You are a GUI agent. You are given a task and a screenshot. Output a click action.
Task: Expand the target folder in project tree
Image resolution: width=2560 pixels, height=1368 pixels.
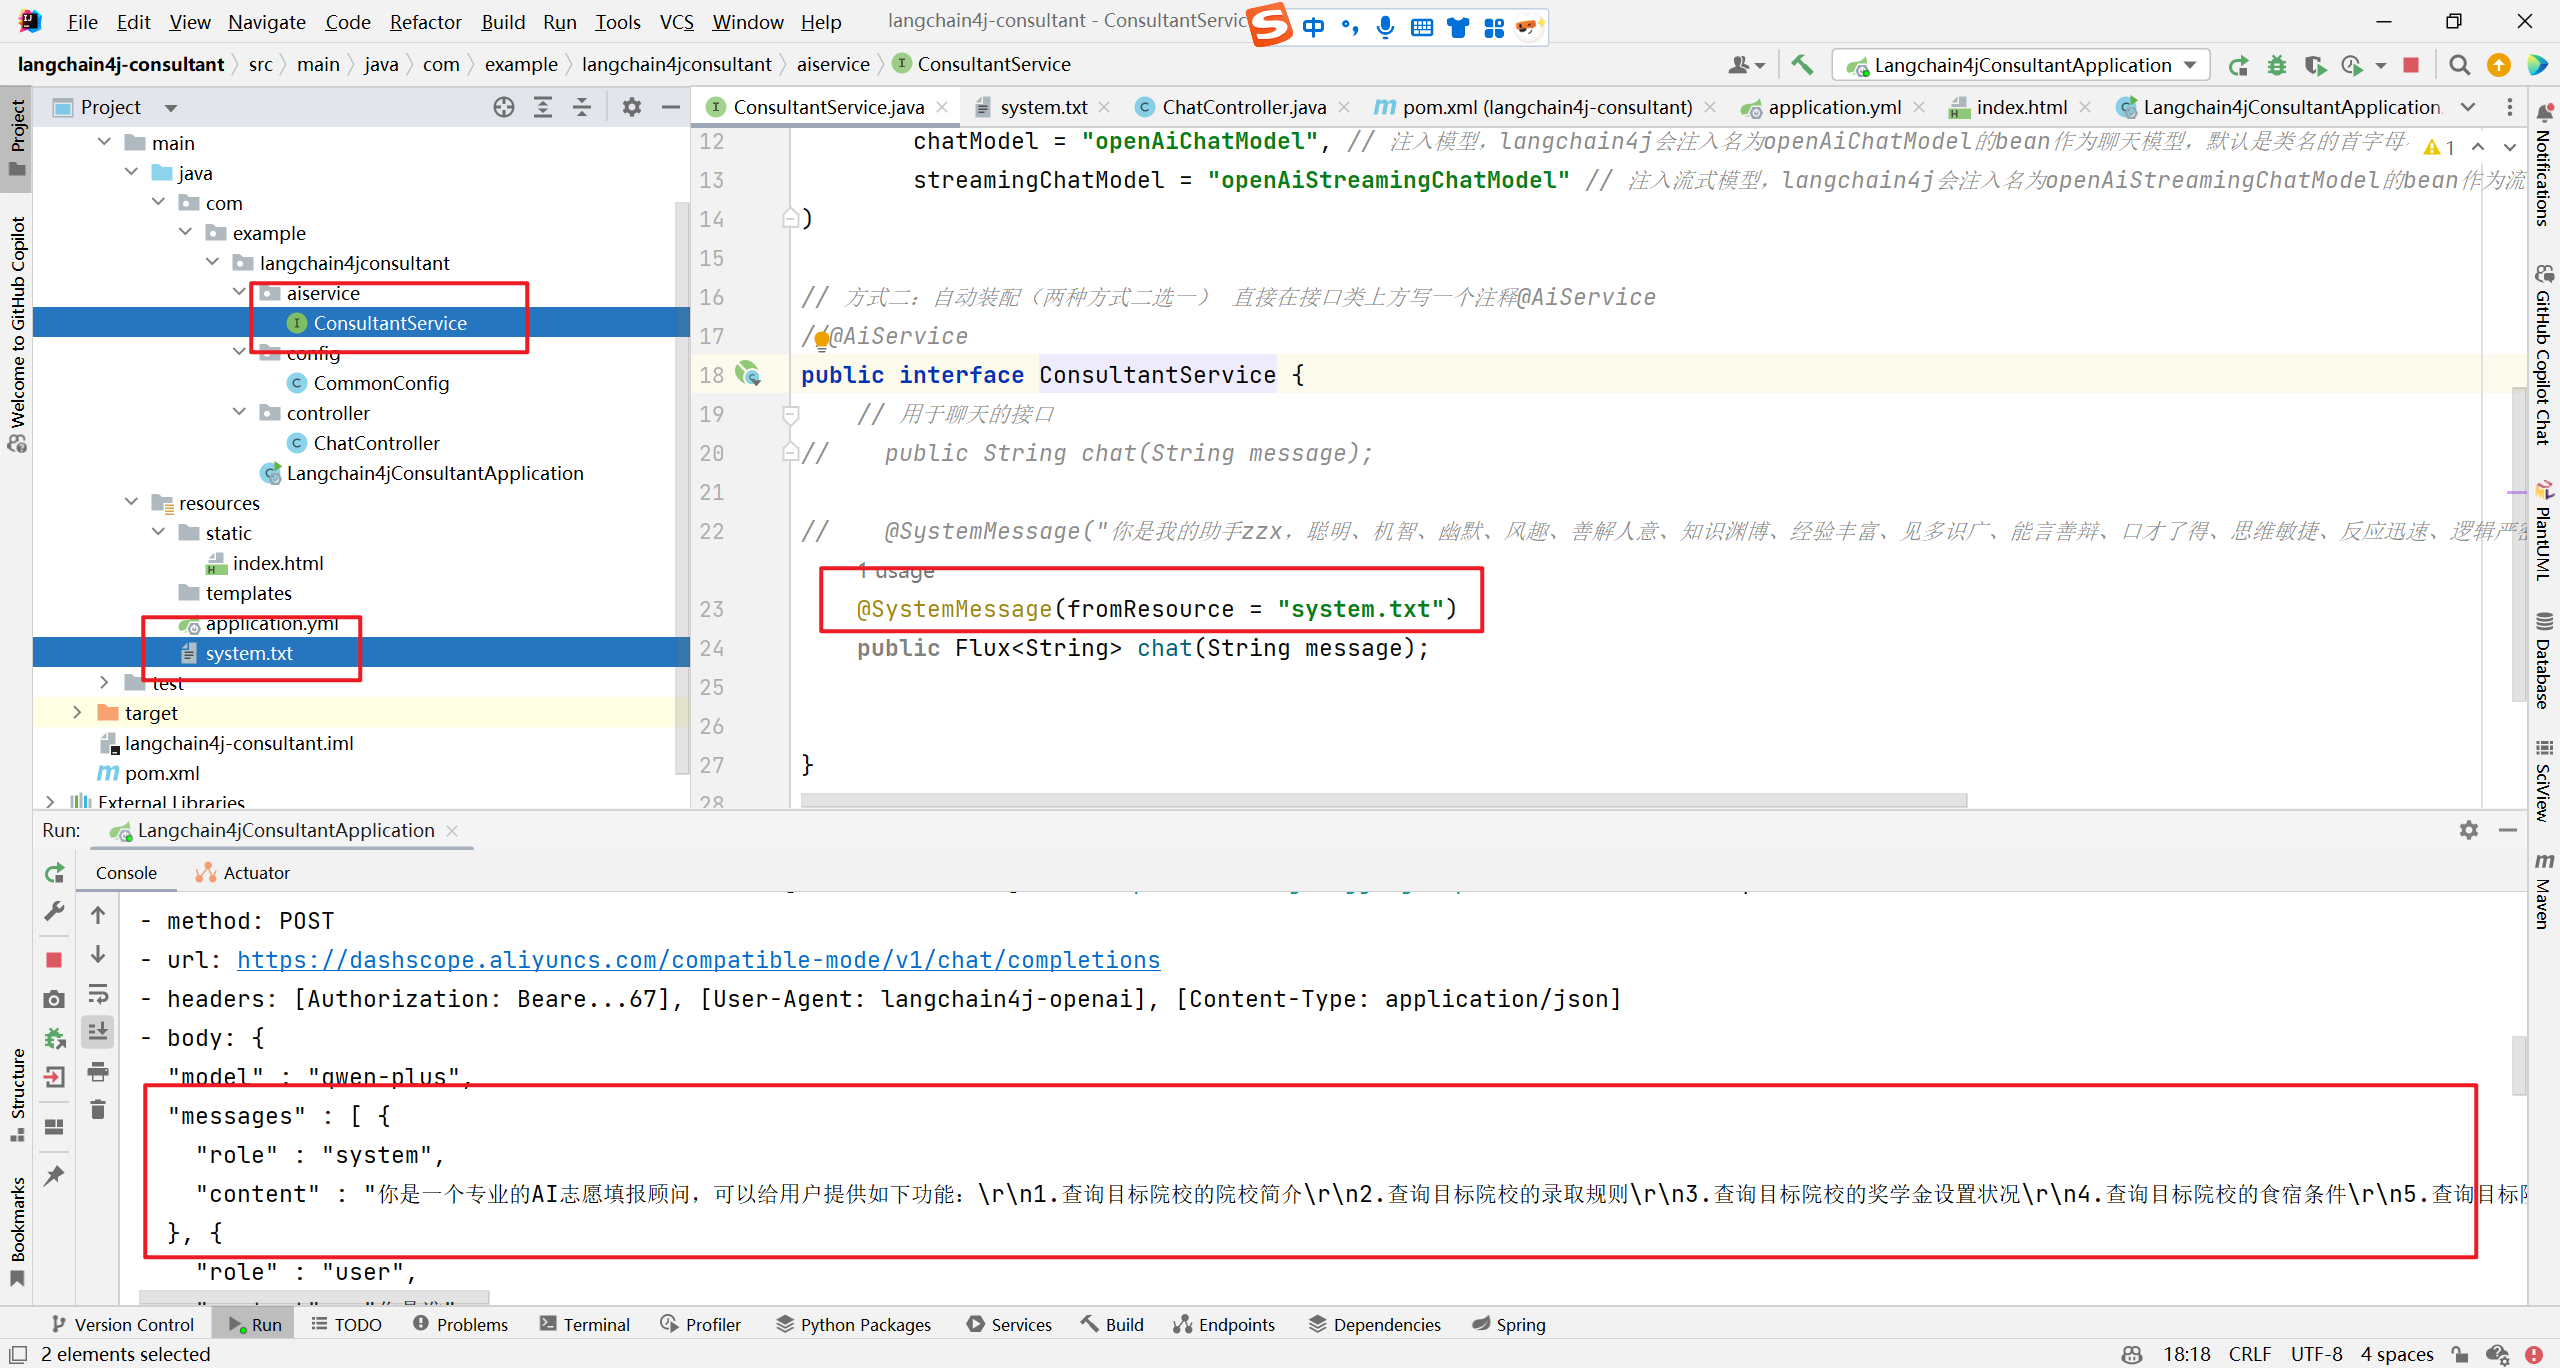(x=77, y=713)
